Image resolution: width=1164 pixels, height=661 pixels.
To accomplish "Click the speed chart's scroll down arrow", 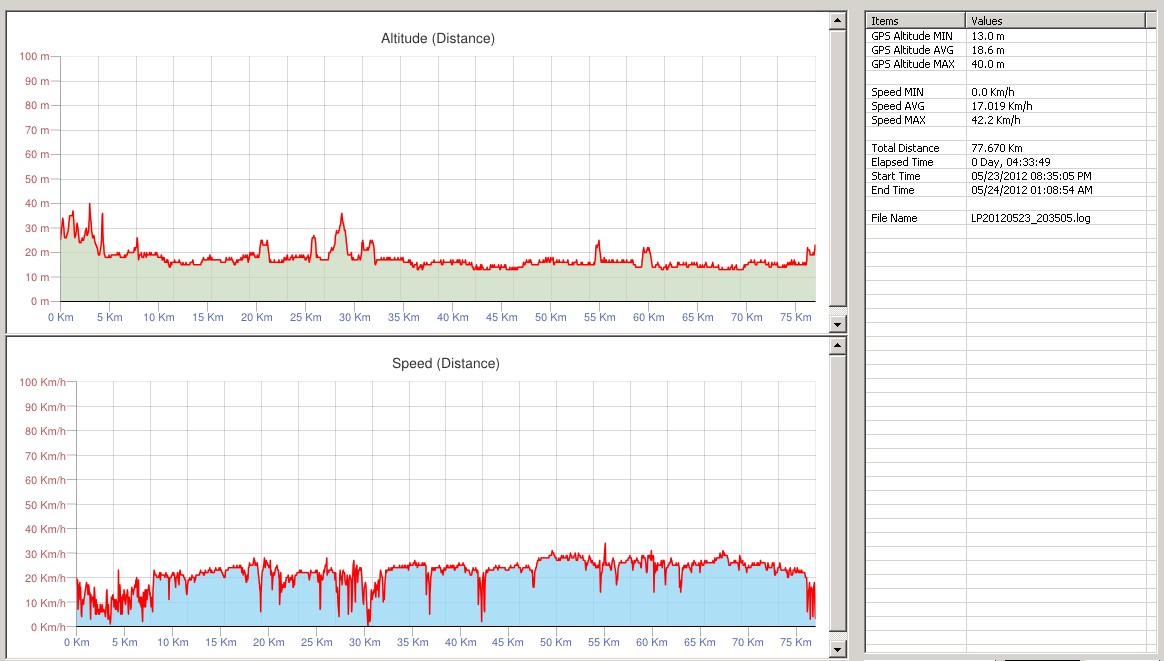I will (x=838, y=650).
